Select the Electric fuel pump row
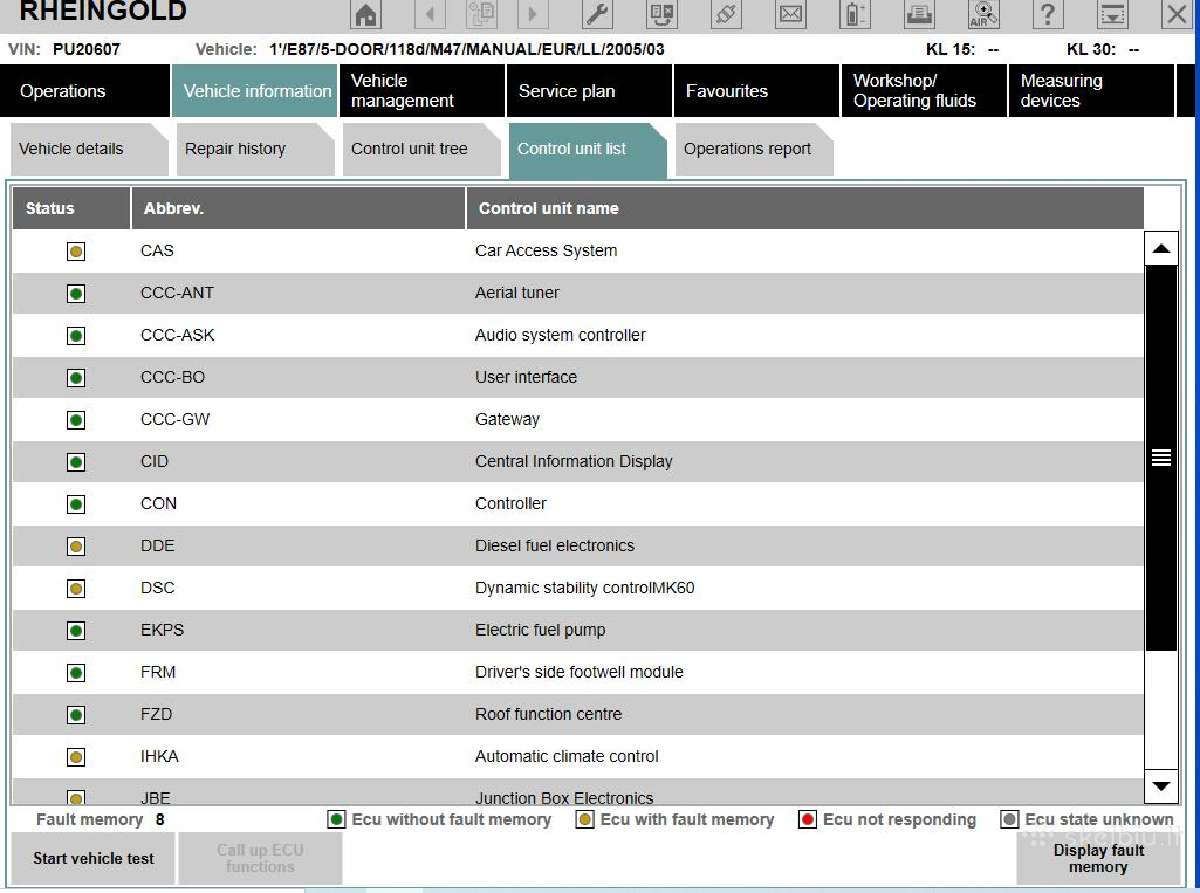 click(x=578, y=630)
